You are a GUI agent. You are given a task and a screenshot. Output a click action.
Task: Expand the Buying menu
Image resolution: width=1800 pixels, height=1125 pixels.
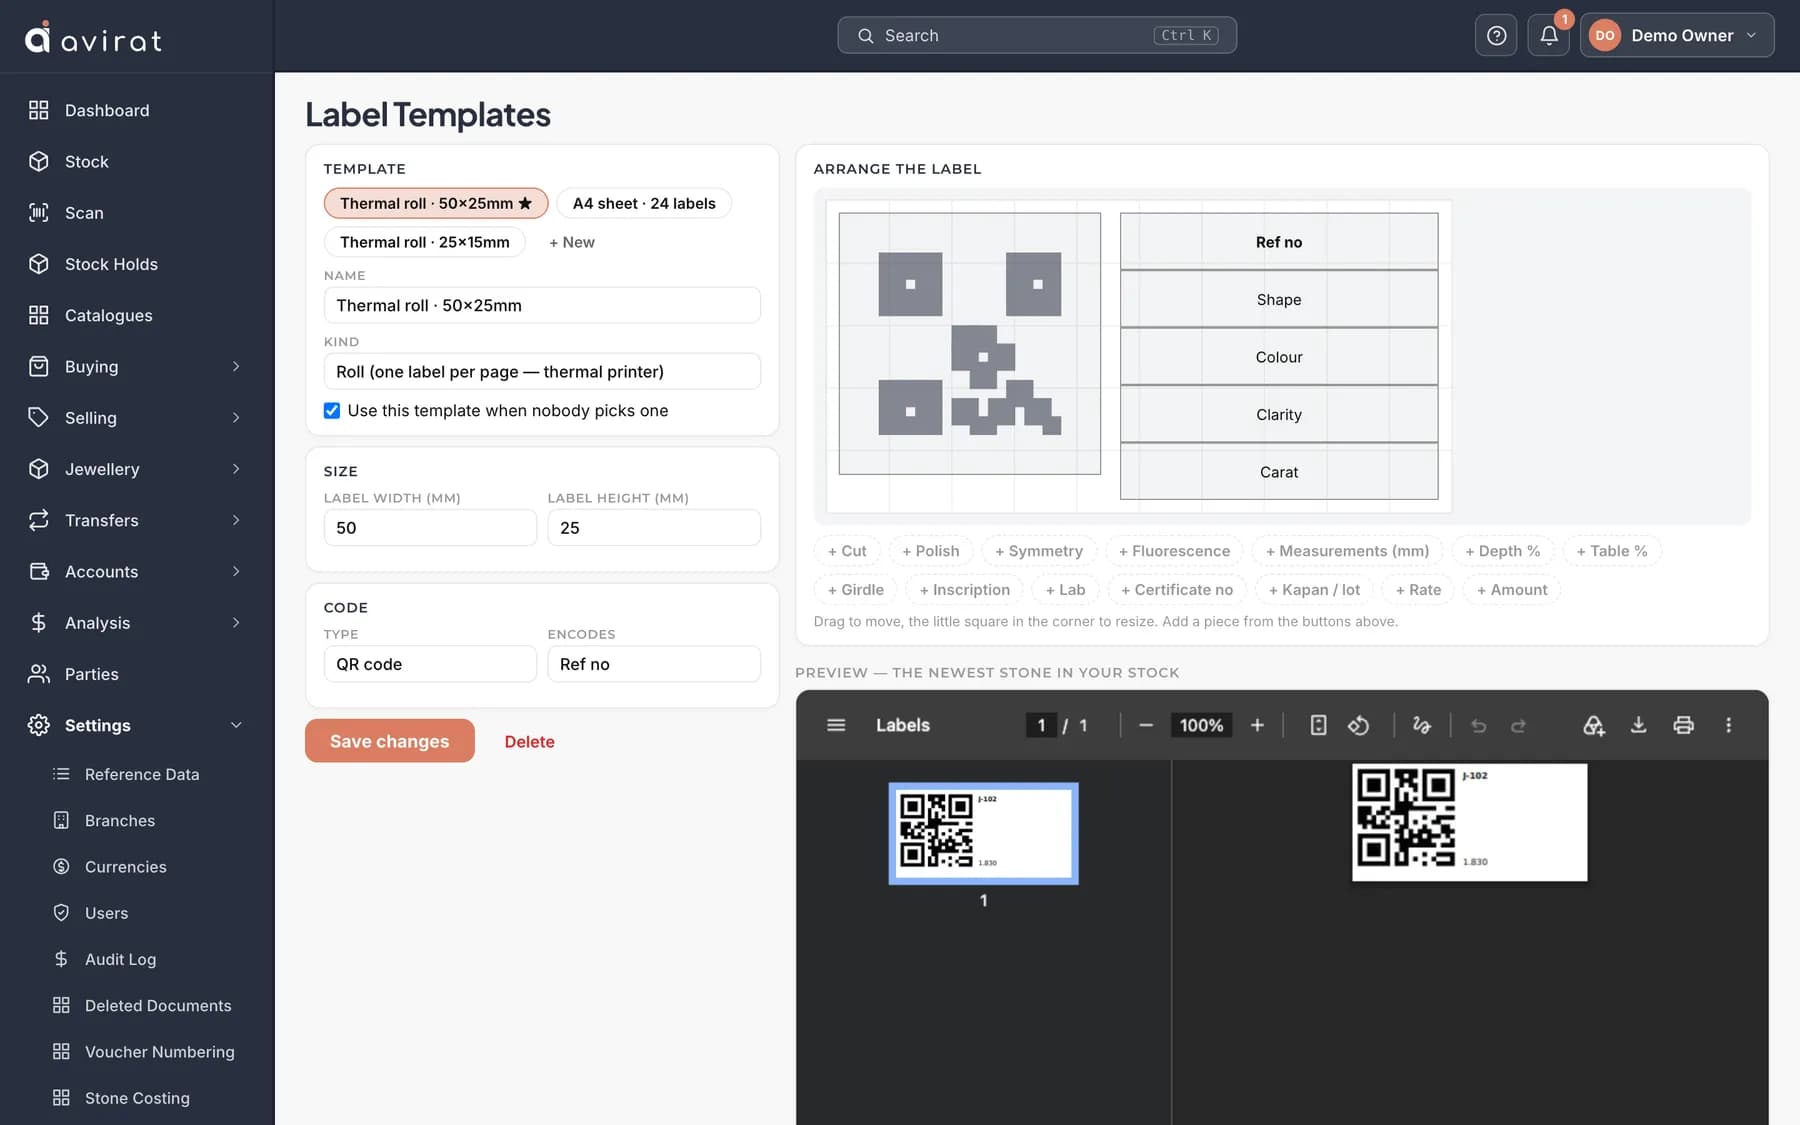137,367
